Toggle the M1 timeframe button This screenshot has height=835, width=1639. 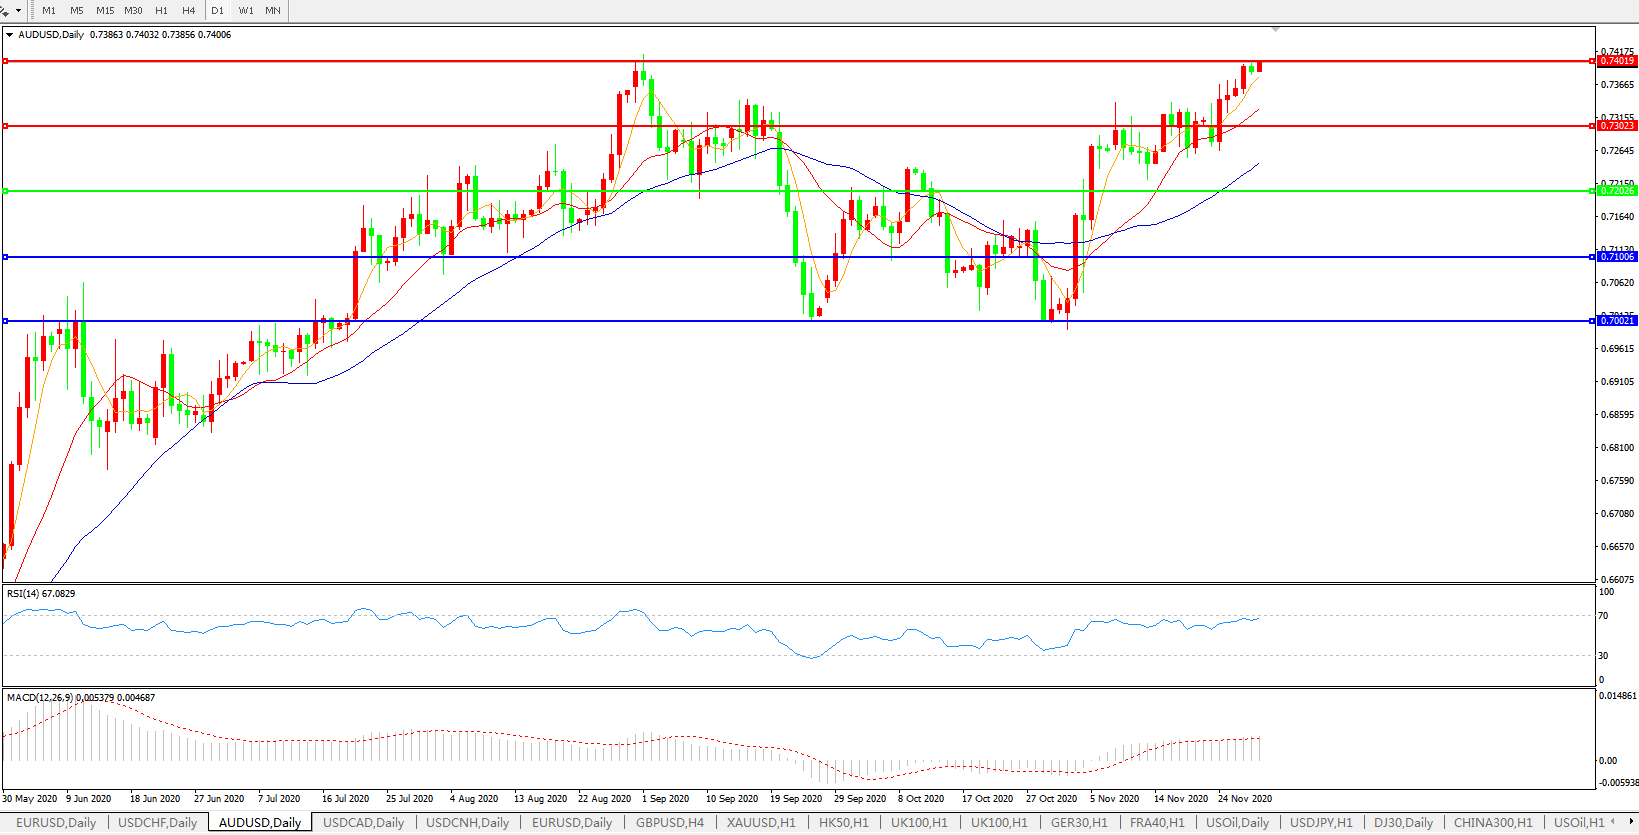(x=49, y=11)
